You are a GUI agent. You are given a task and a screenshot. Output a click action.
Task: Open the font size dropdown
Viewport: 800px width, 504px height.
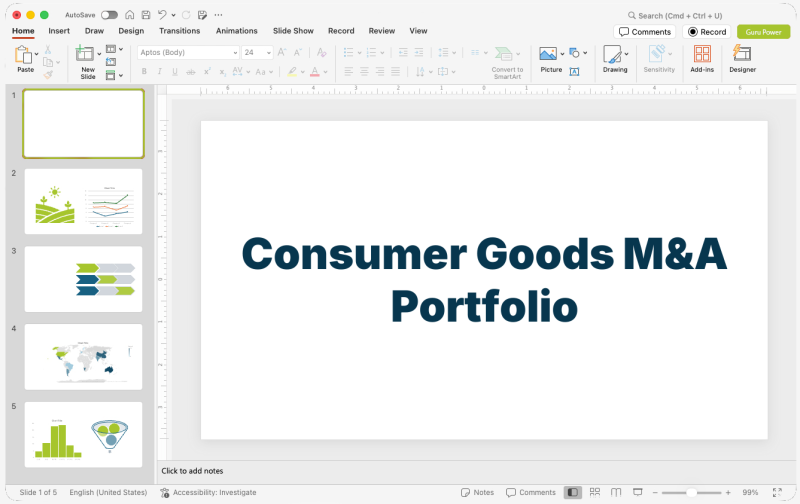(x=269, y=53)
